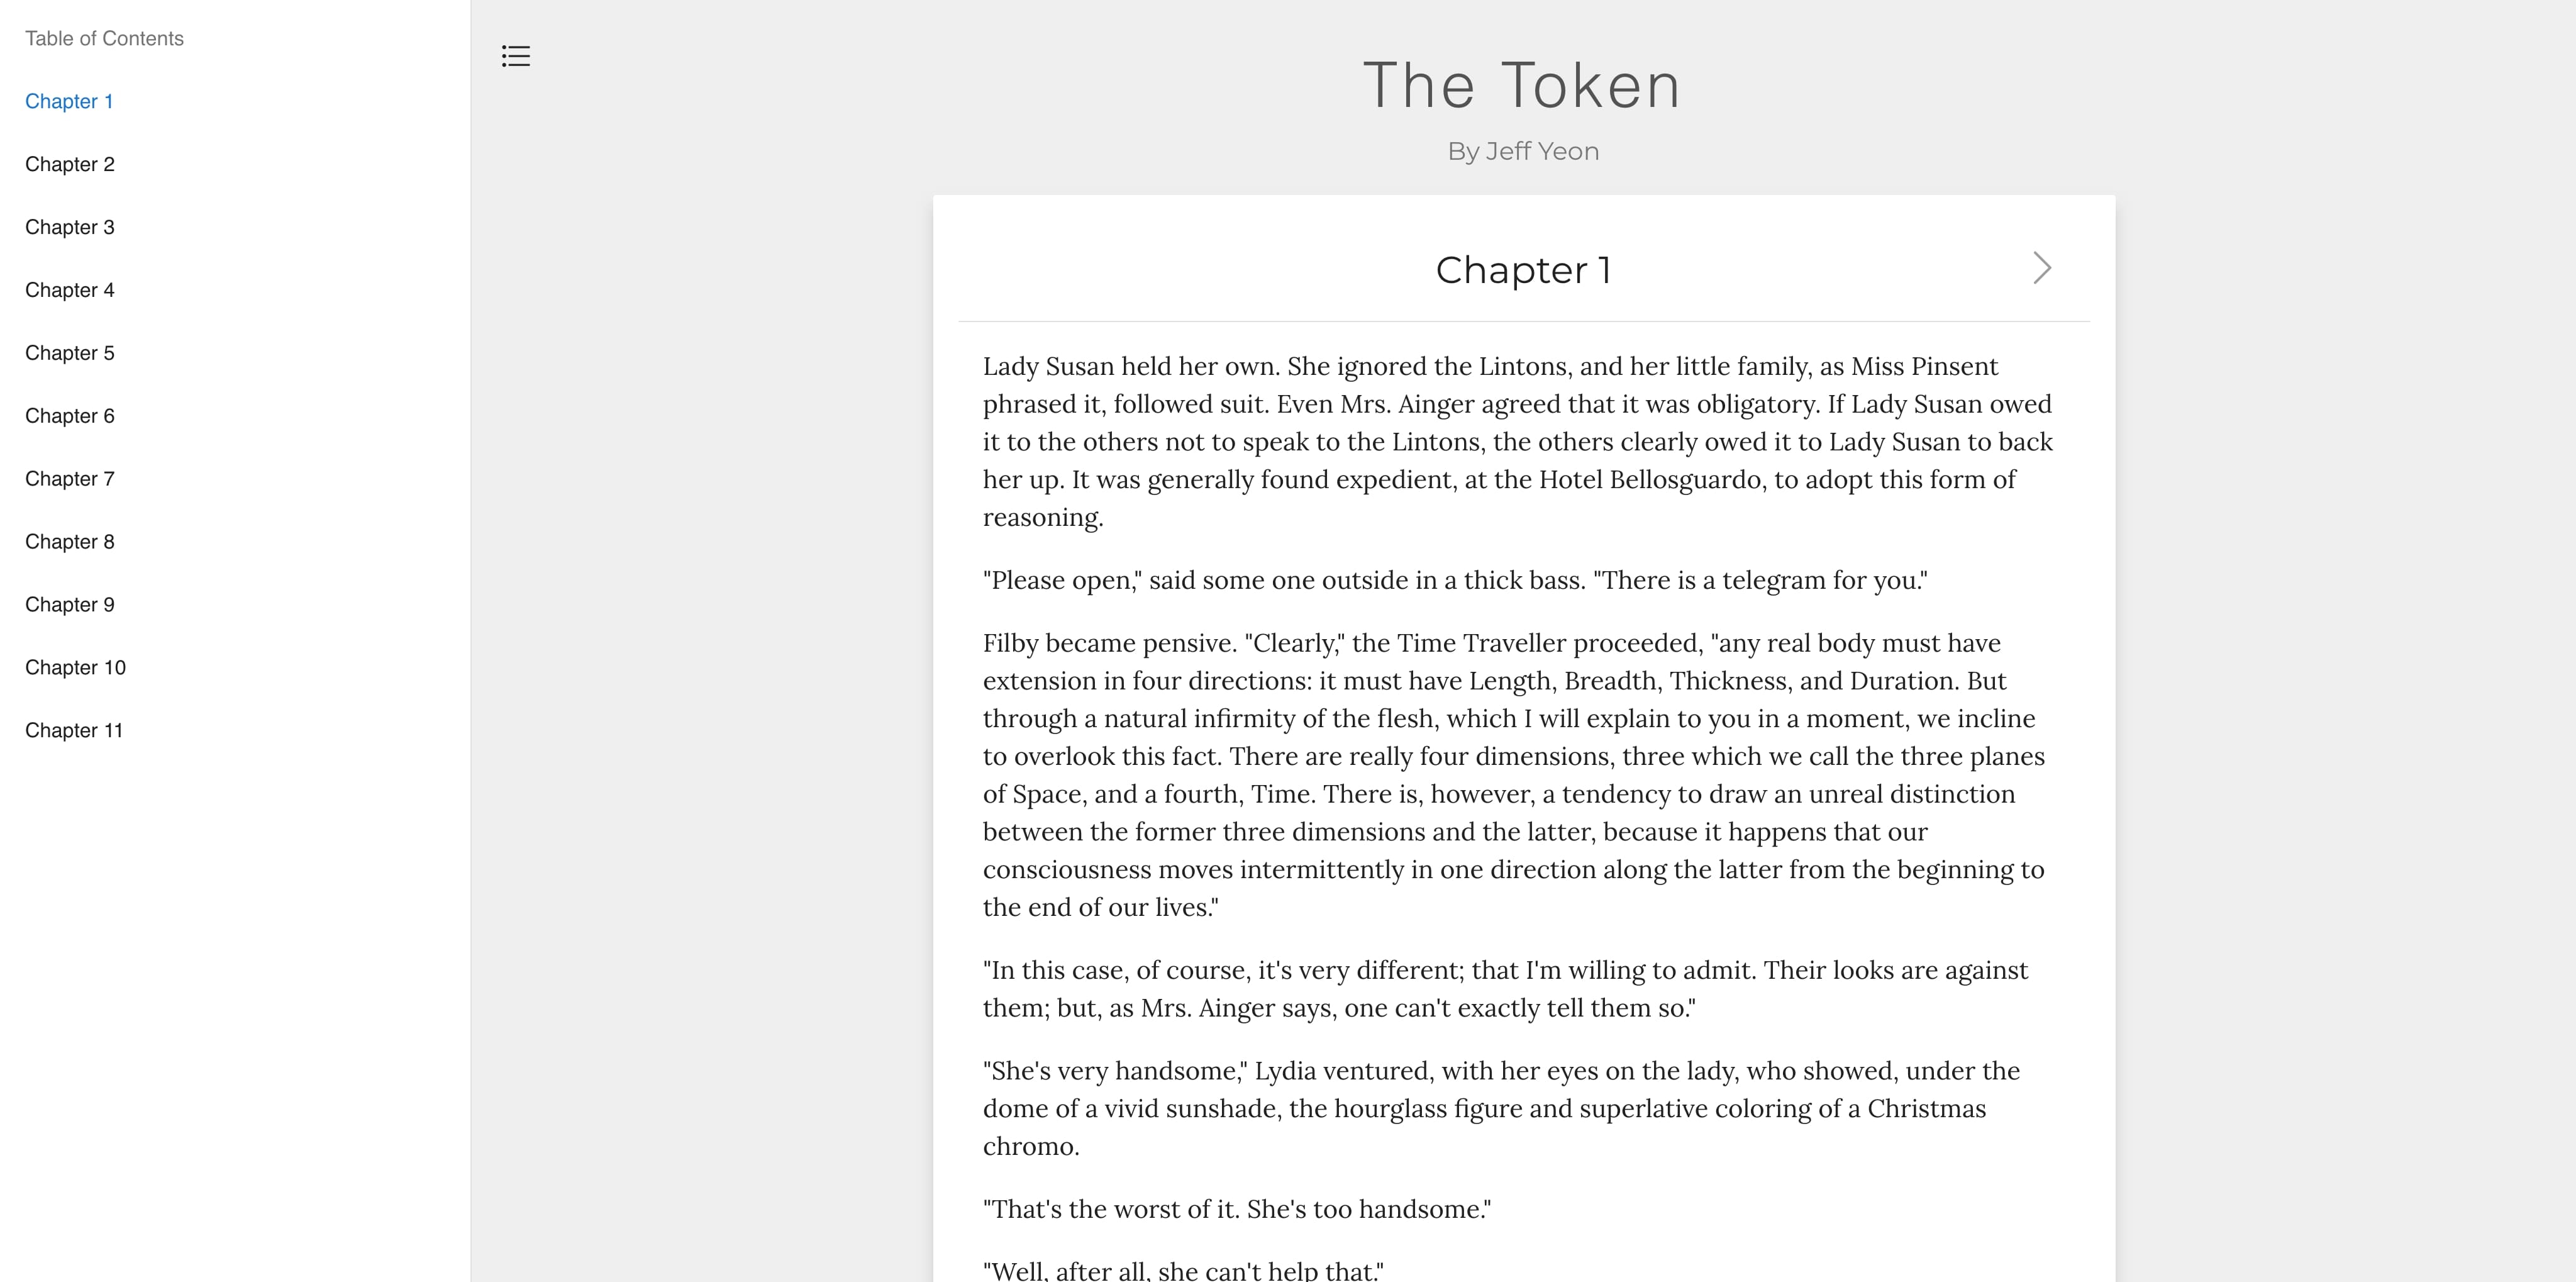This screenshot has height=1282, width=2576.
Task: Toggle Chapter 8 visibility in sidebar
Action: coord(69,541)
